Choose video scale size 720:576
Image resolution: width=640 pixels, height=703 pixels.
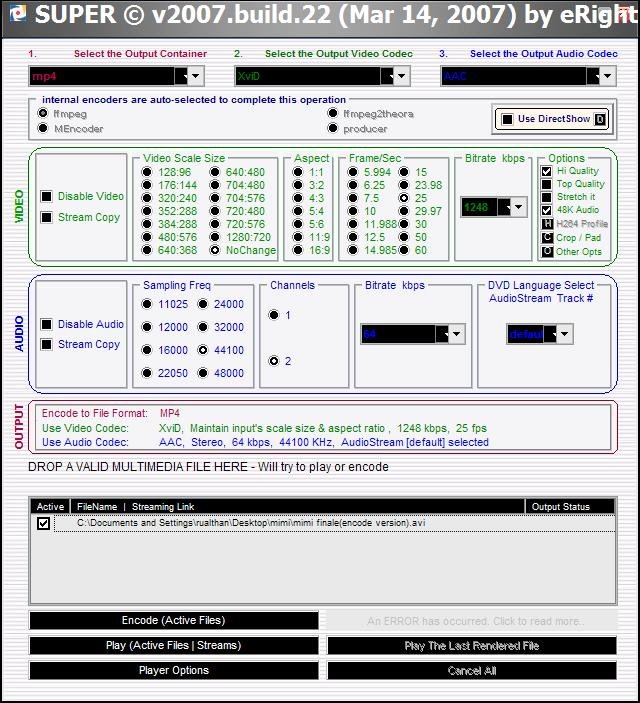215,224
